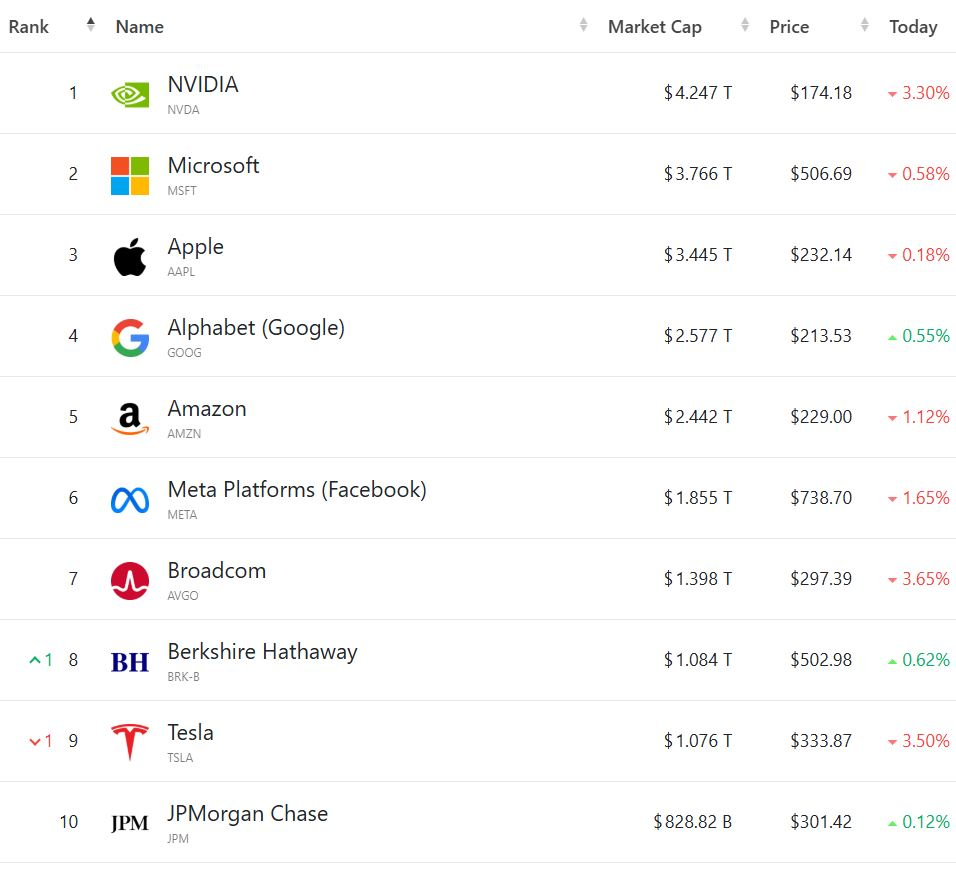Viewport: 956px width, 870px height.
Task: Click Tesla's rank change down indicator
Action: point(41,741)
